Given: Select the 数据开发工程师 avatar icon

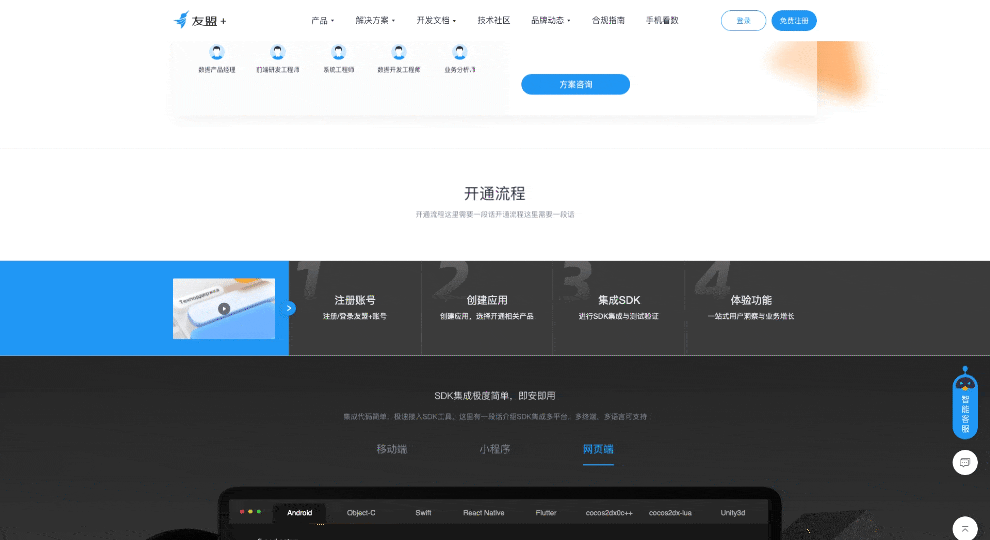Looking at the screenshot, I should click(x=398, y=52).
